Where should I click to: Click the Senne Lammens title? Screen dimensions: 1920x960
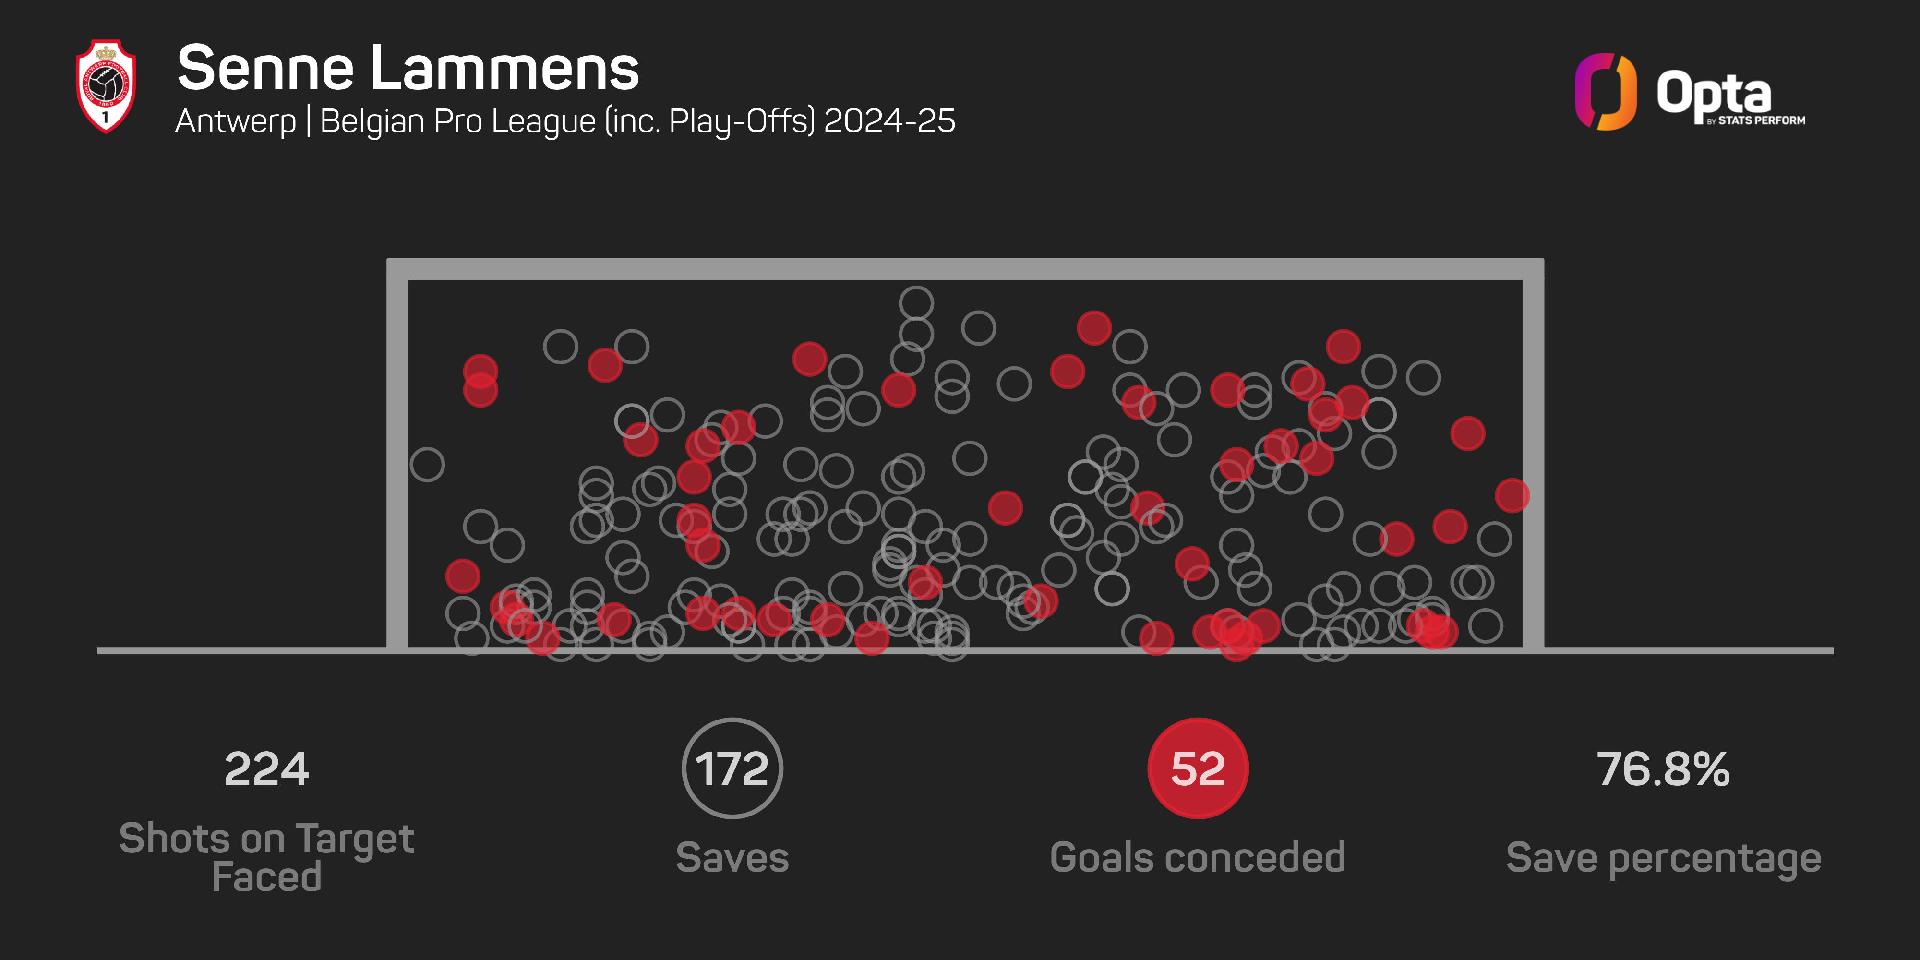point(408,68)
